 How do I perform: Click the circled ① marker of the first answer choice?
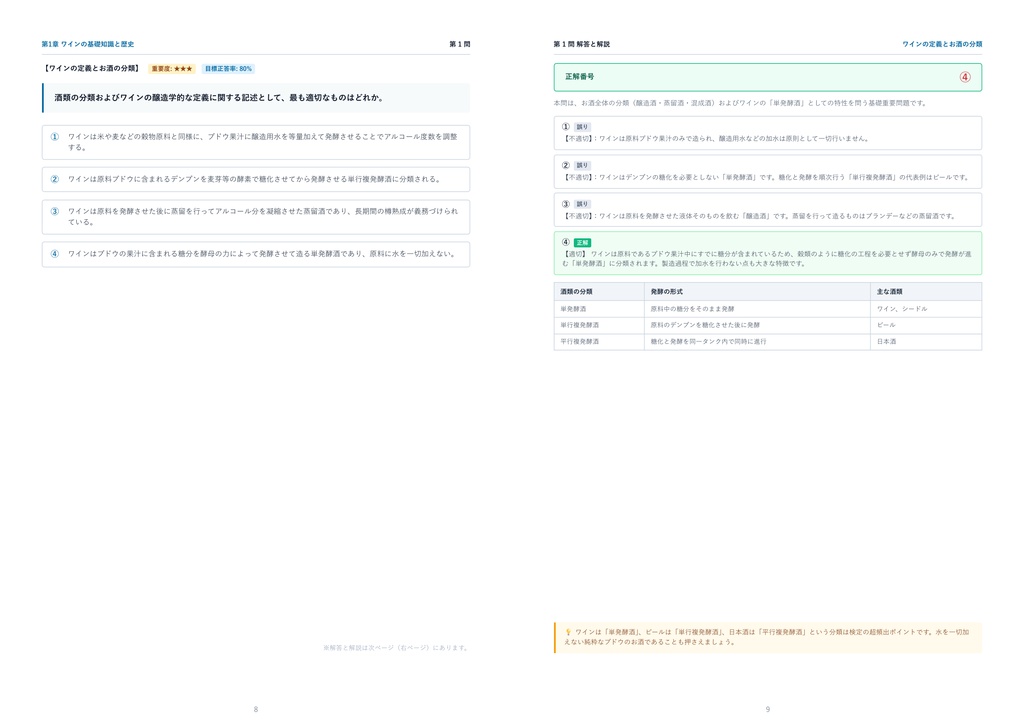pyautogui.click(x=55, y=137)
